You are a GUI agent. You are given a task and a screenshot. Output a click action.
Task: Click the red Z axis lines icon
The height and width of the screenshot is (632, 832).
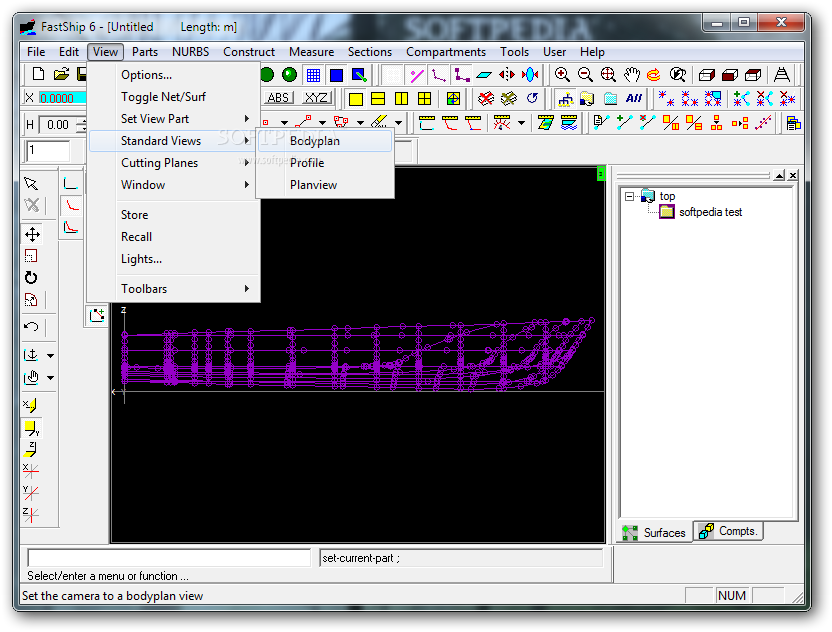[x=31, y=514]
